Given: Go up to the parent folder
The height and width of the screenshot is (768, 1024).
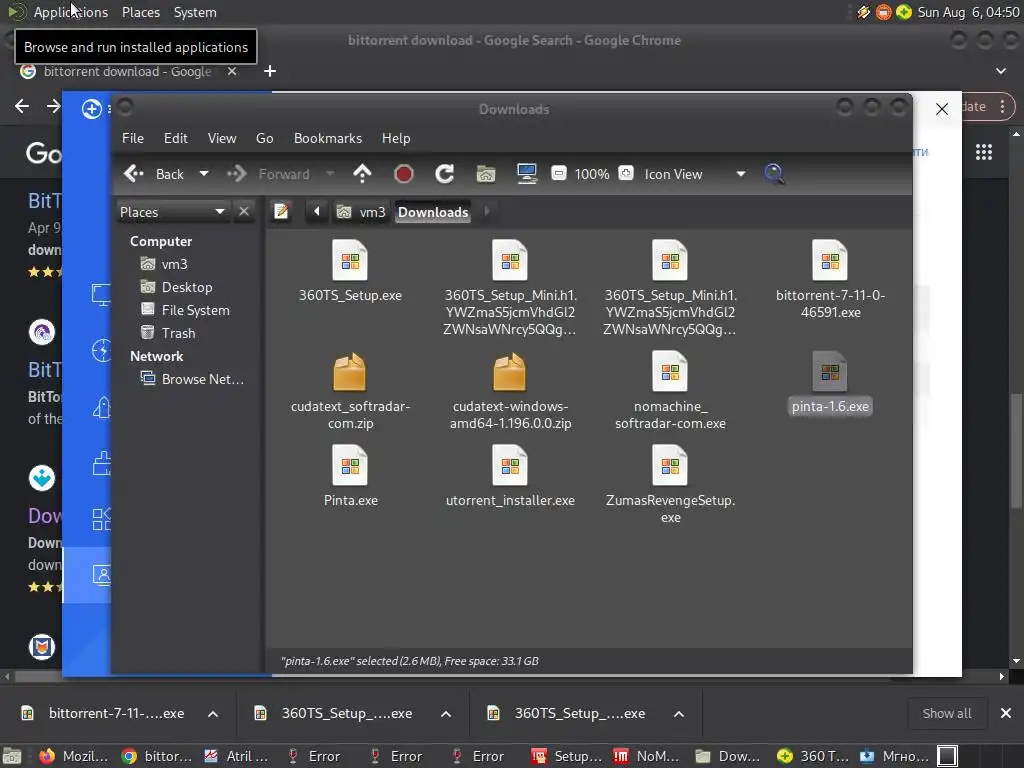Looking at the screenshot, I should pyautogui.click(x=362, y=174).
